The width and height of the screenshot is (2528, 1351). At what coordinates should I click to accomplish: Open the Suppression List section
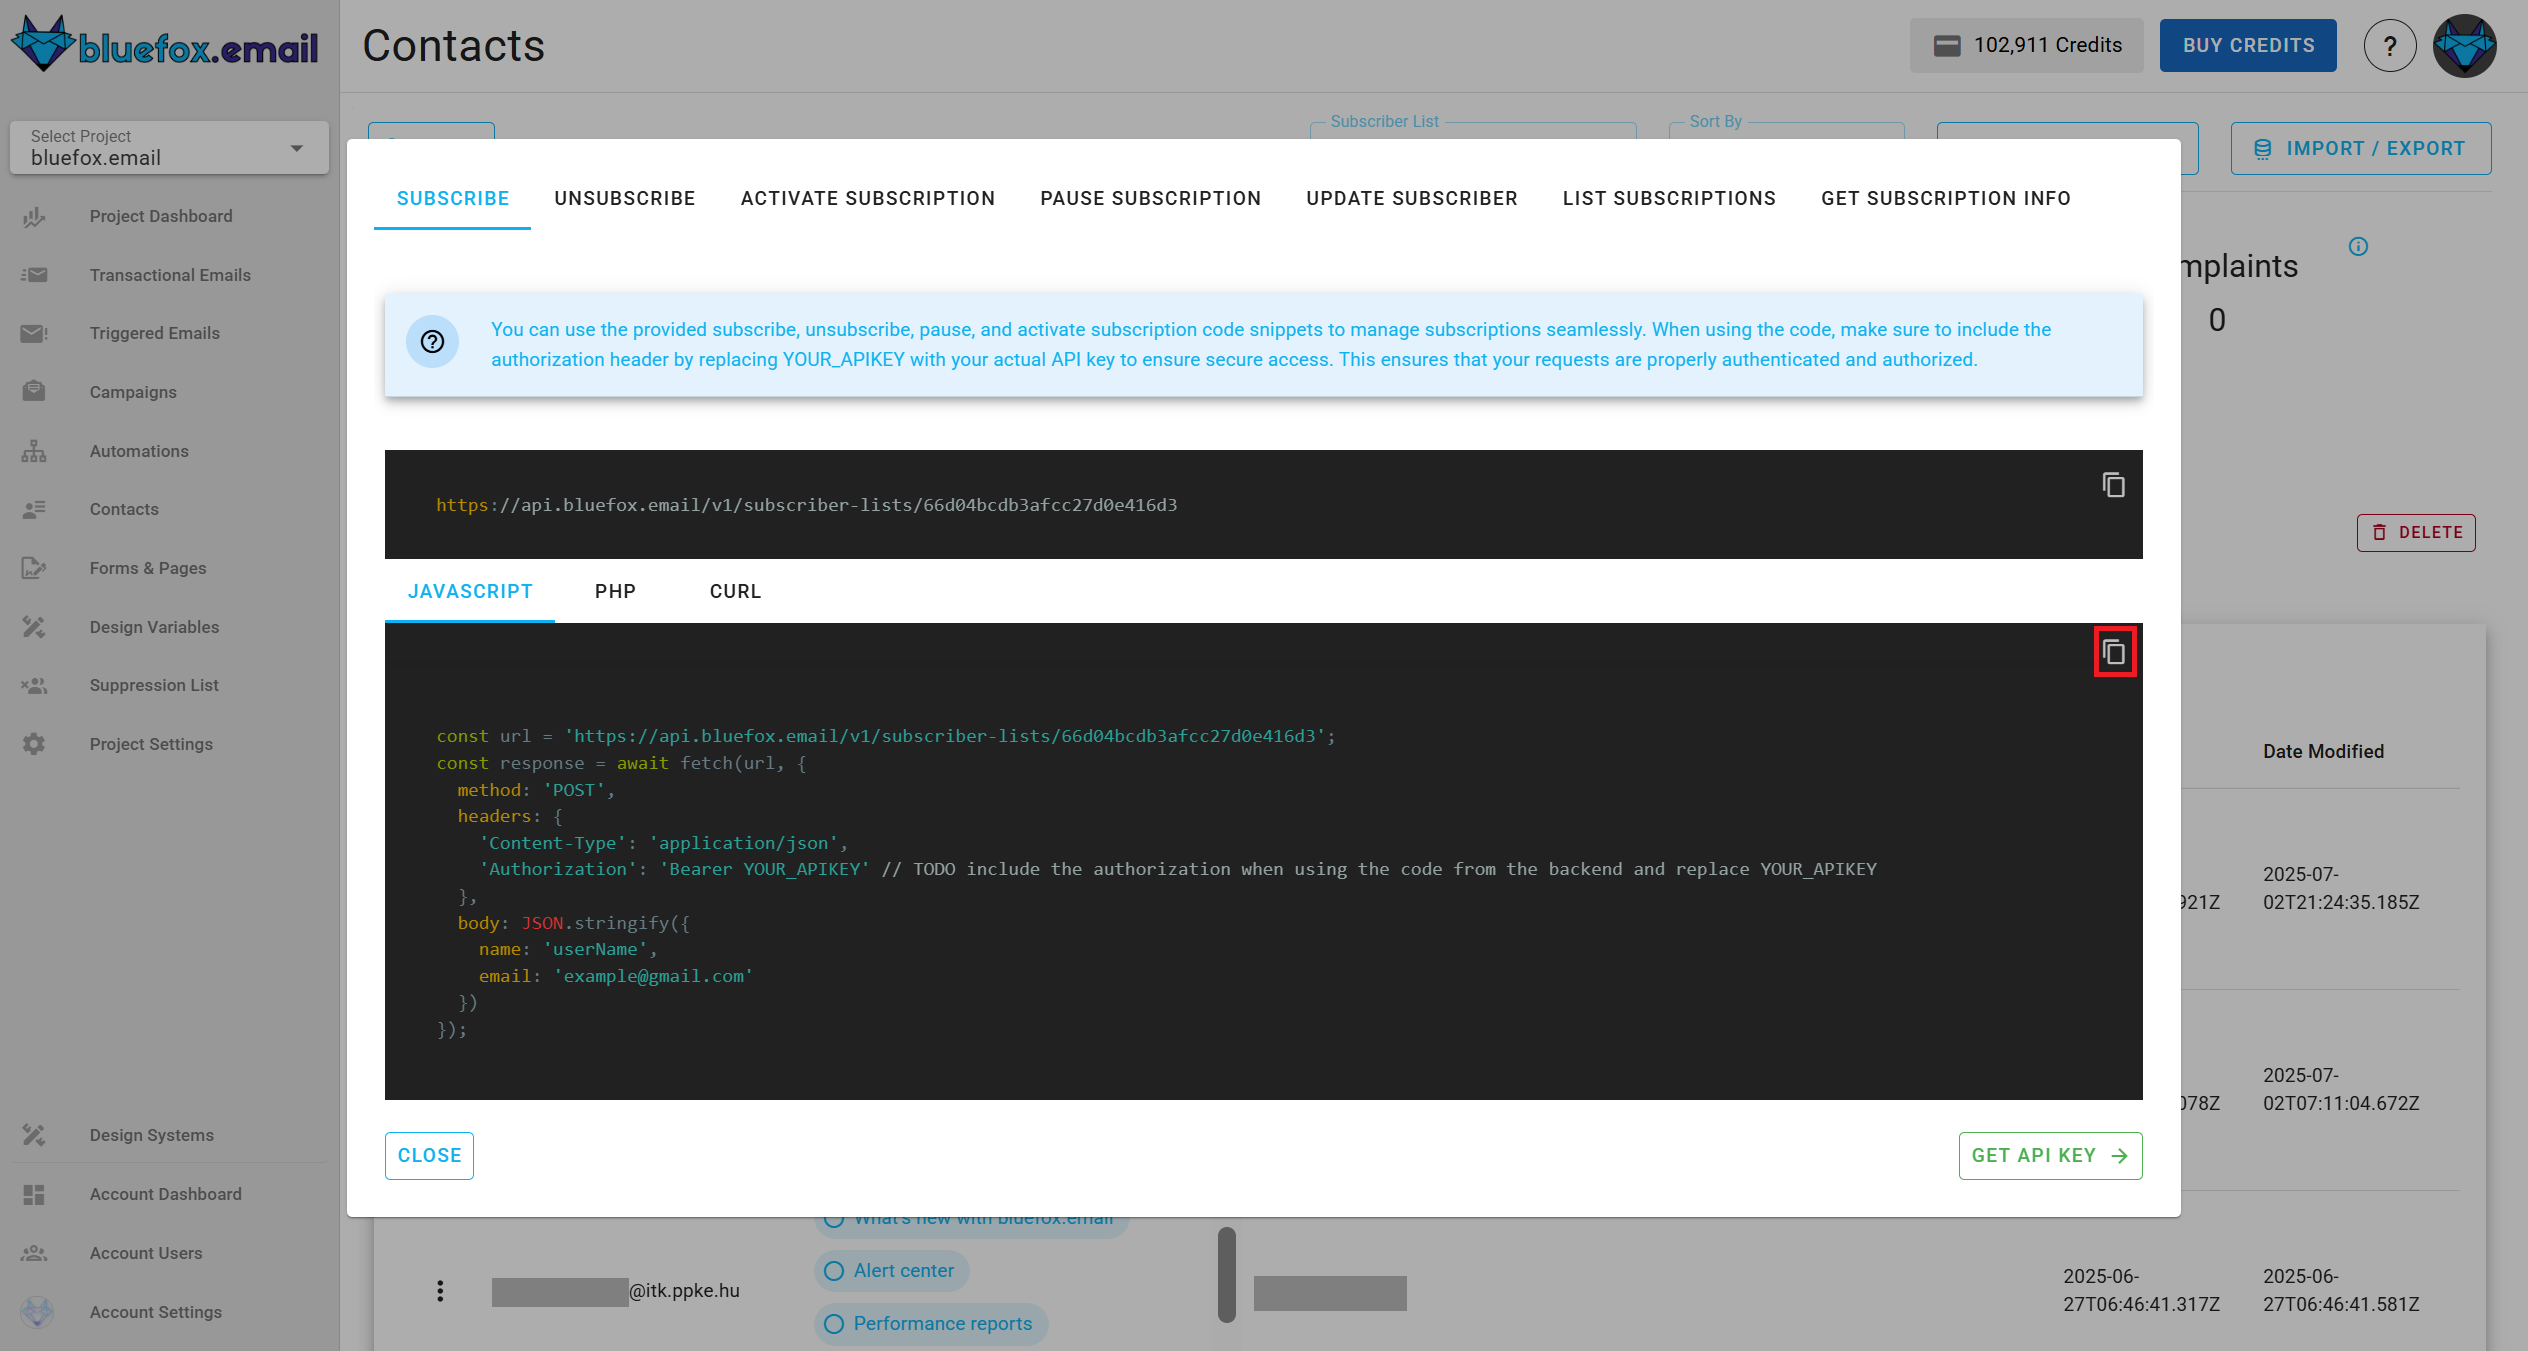click(153, 685)
